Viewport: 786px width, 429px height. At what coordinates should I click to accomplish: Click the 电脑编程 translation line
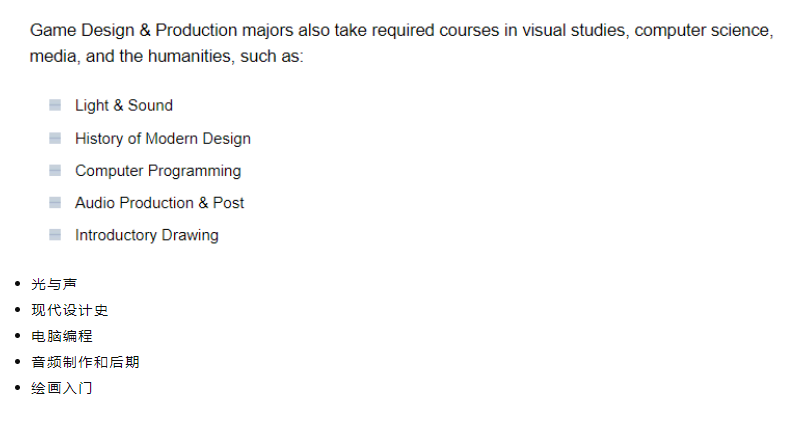click(62, 336)
